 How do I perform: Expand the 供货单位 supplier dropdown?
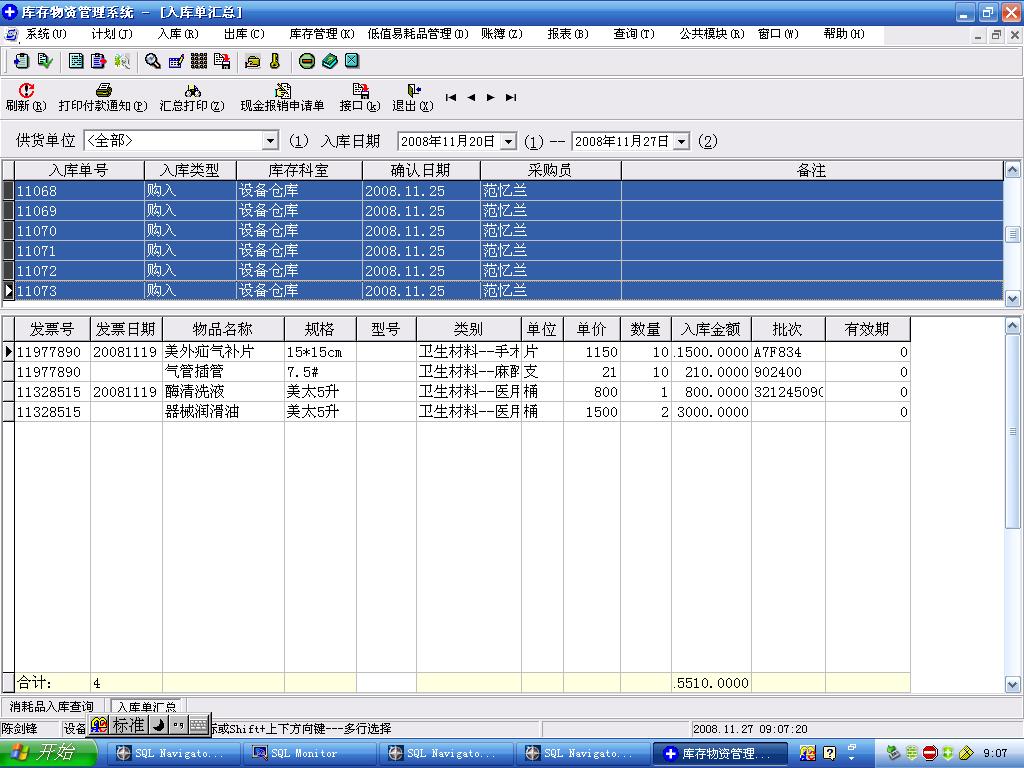point(270,140)
